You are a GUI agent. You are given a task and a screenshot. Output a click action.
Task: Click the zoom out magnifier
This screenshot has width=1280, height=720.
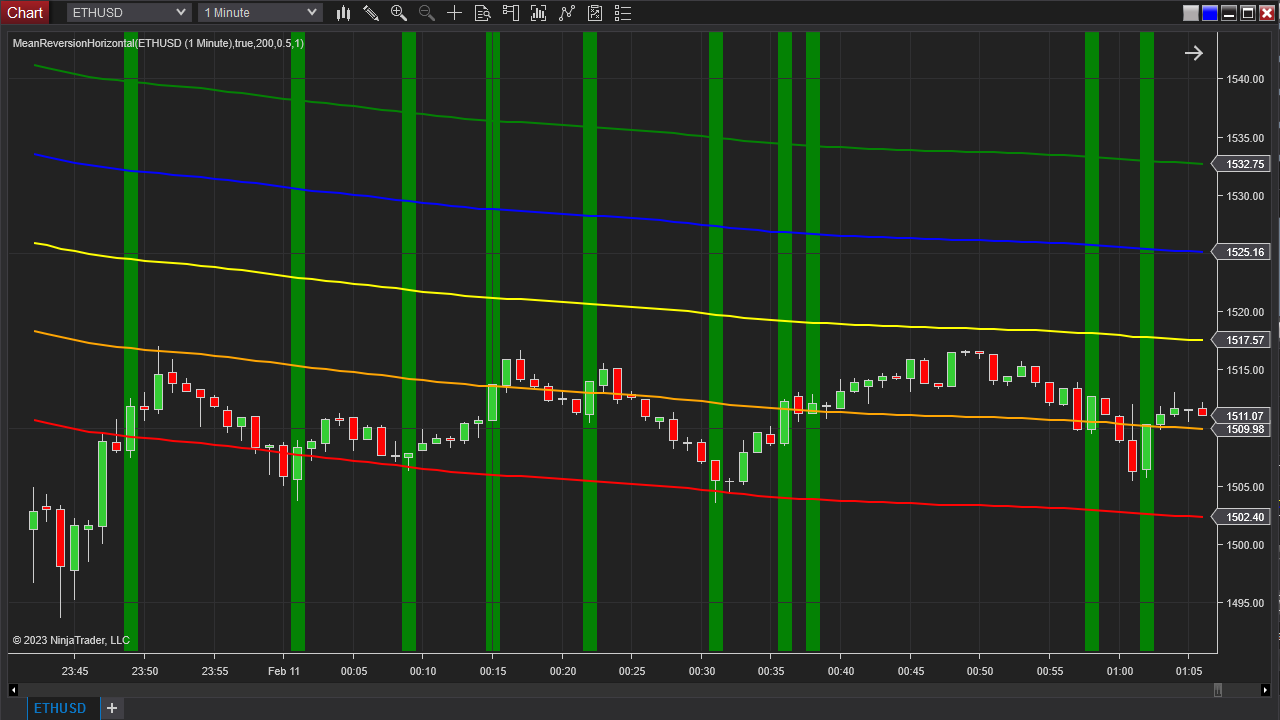click(427, 13)
